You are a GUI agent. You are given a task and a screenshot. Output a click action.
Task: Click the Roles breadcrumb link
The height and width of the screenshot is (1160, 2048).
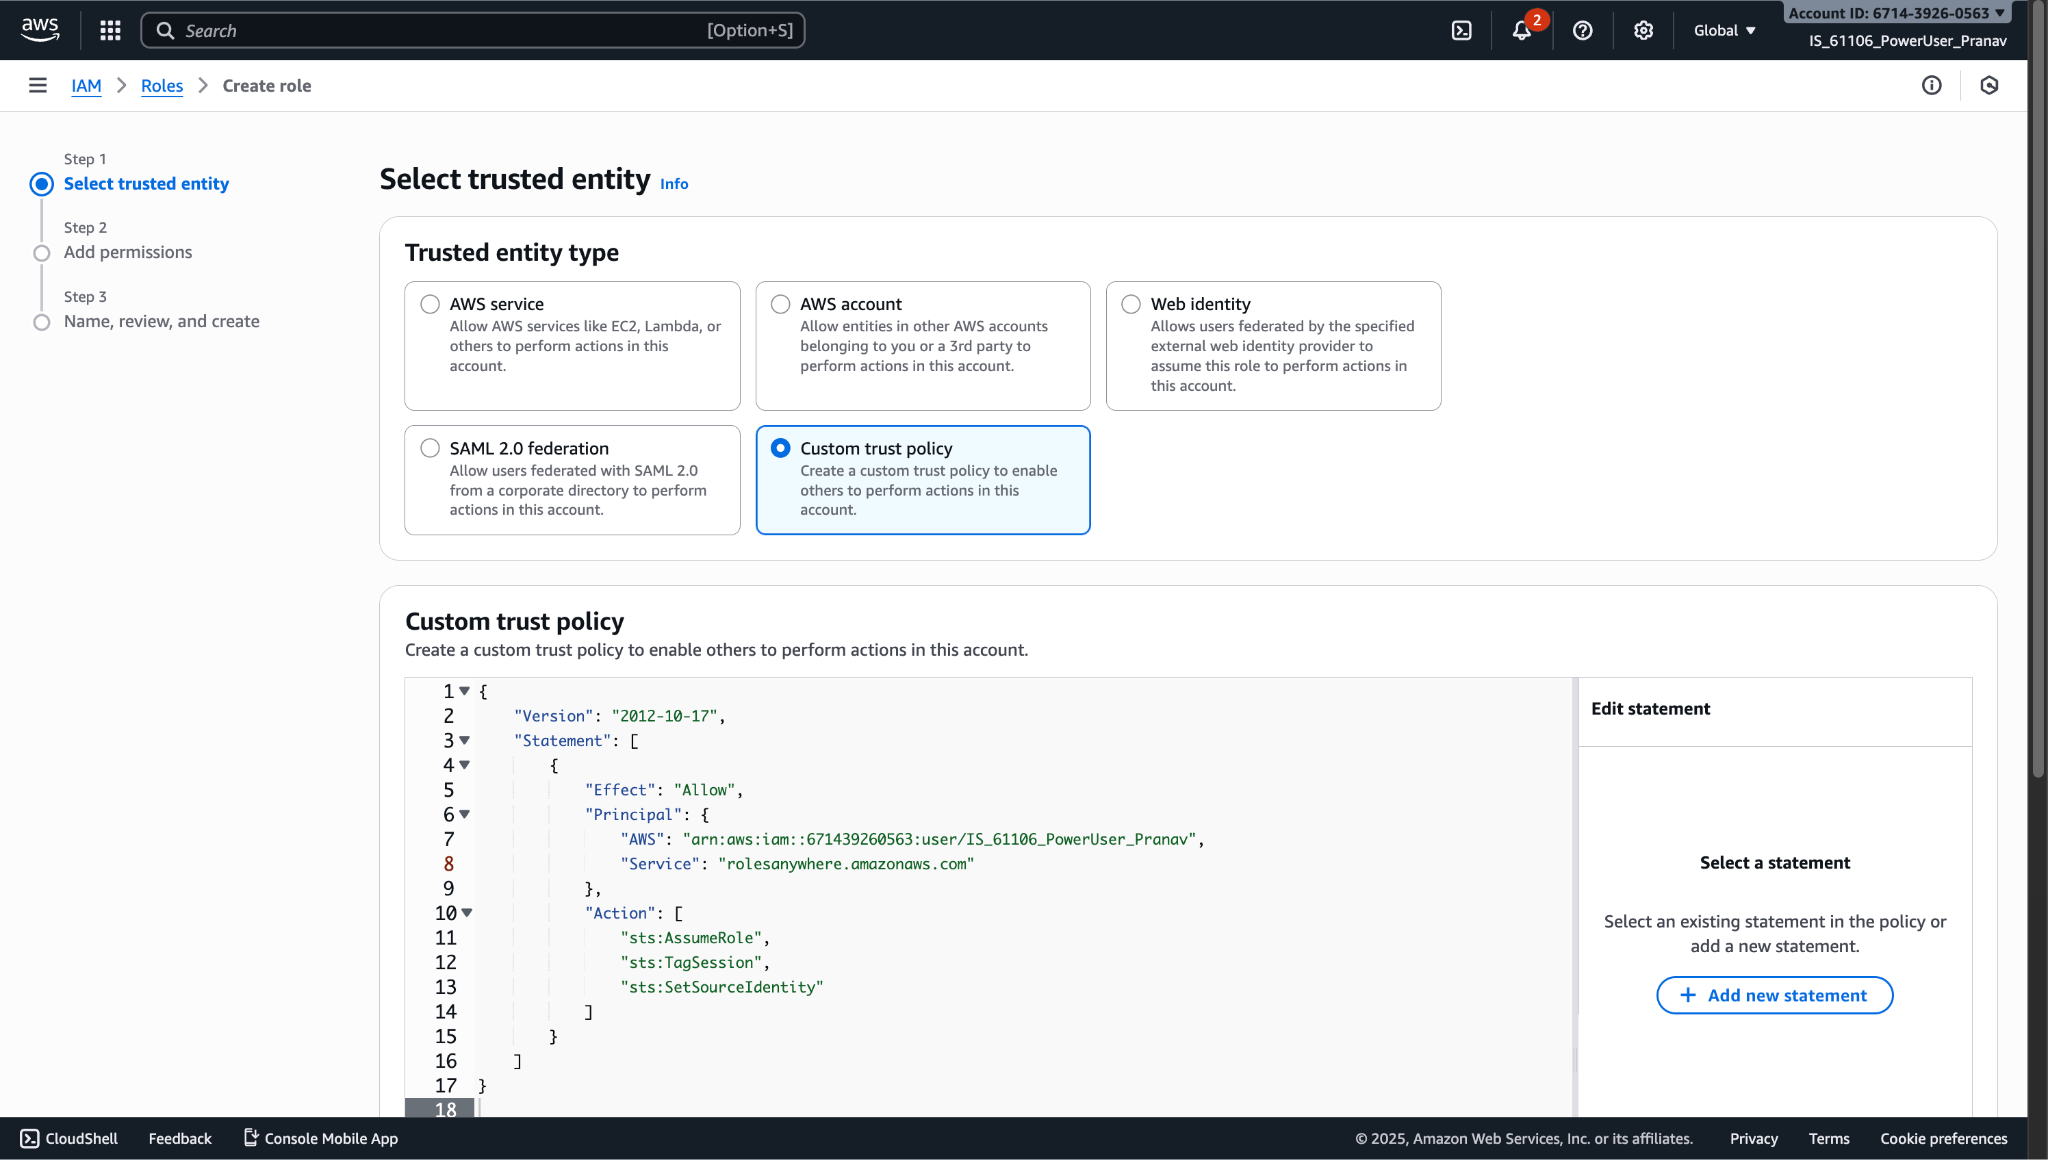click(x=162, y=86)
